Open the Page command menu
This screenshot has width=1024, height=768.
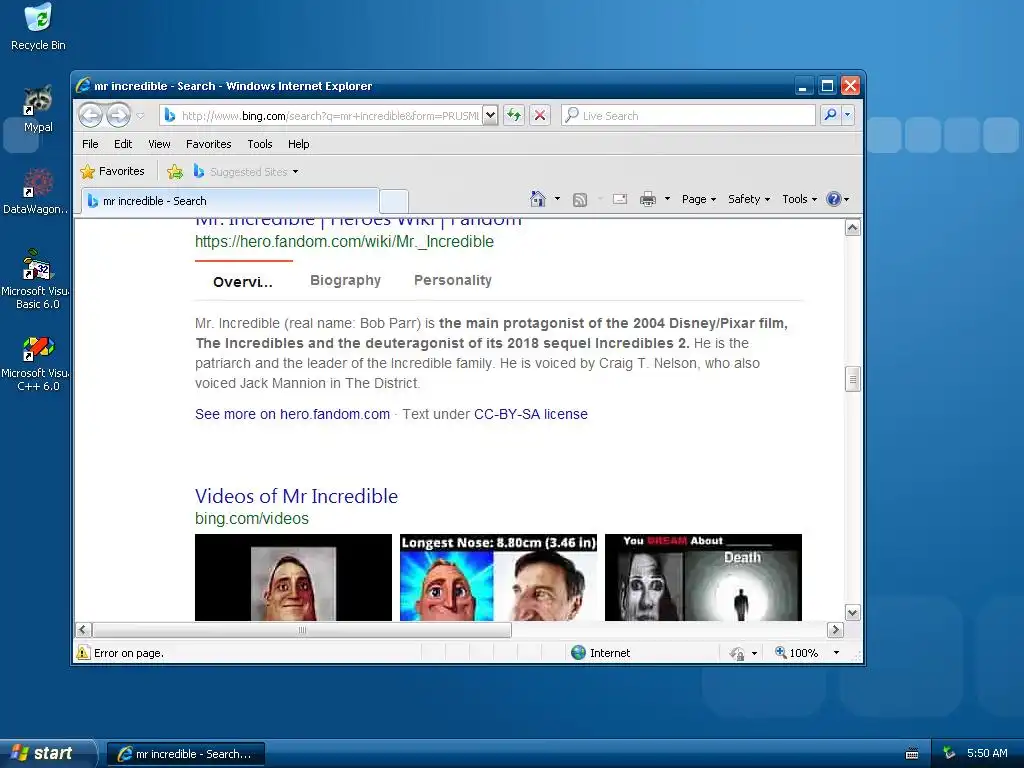click(x=699, y=199)
